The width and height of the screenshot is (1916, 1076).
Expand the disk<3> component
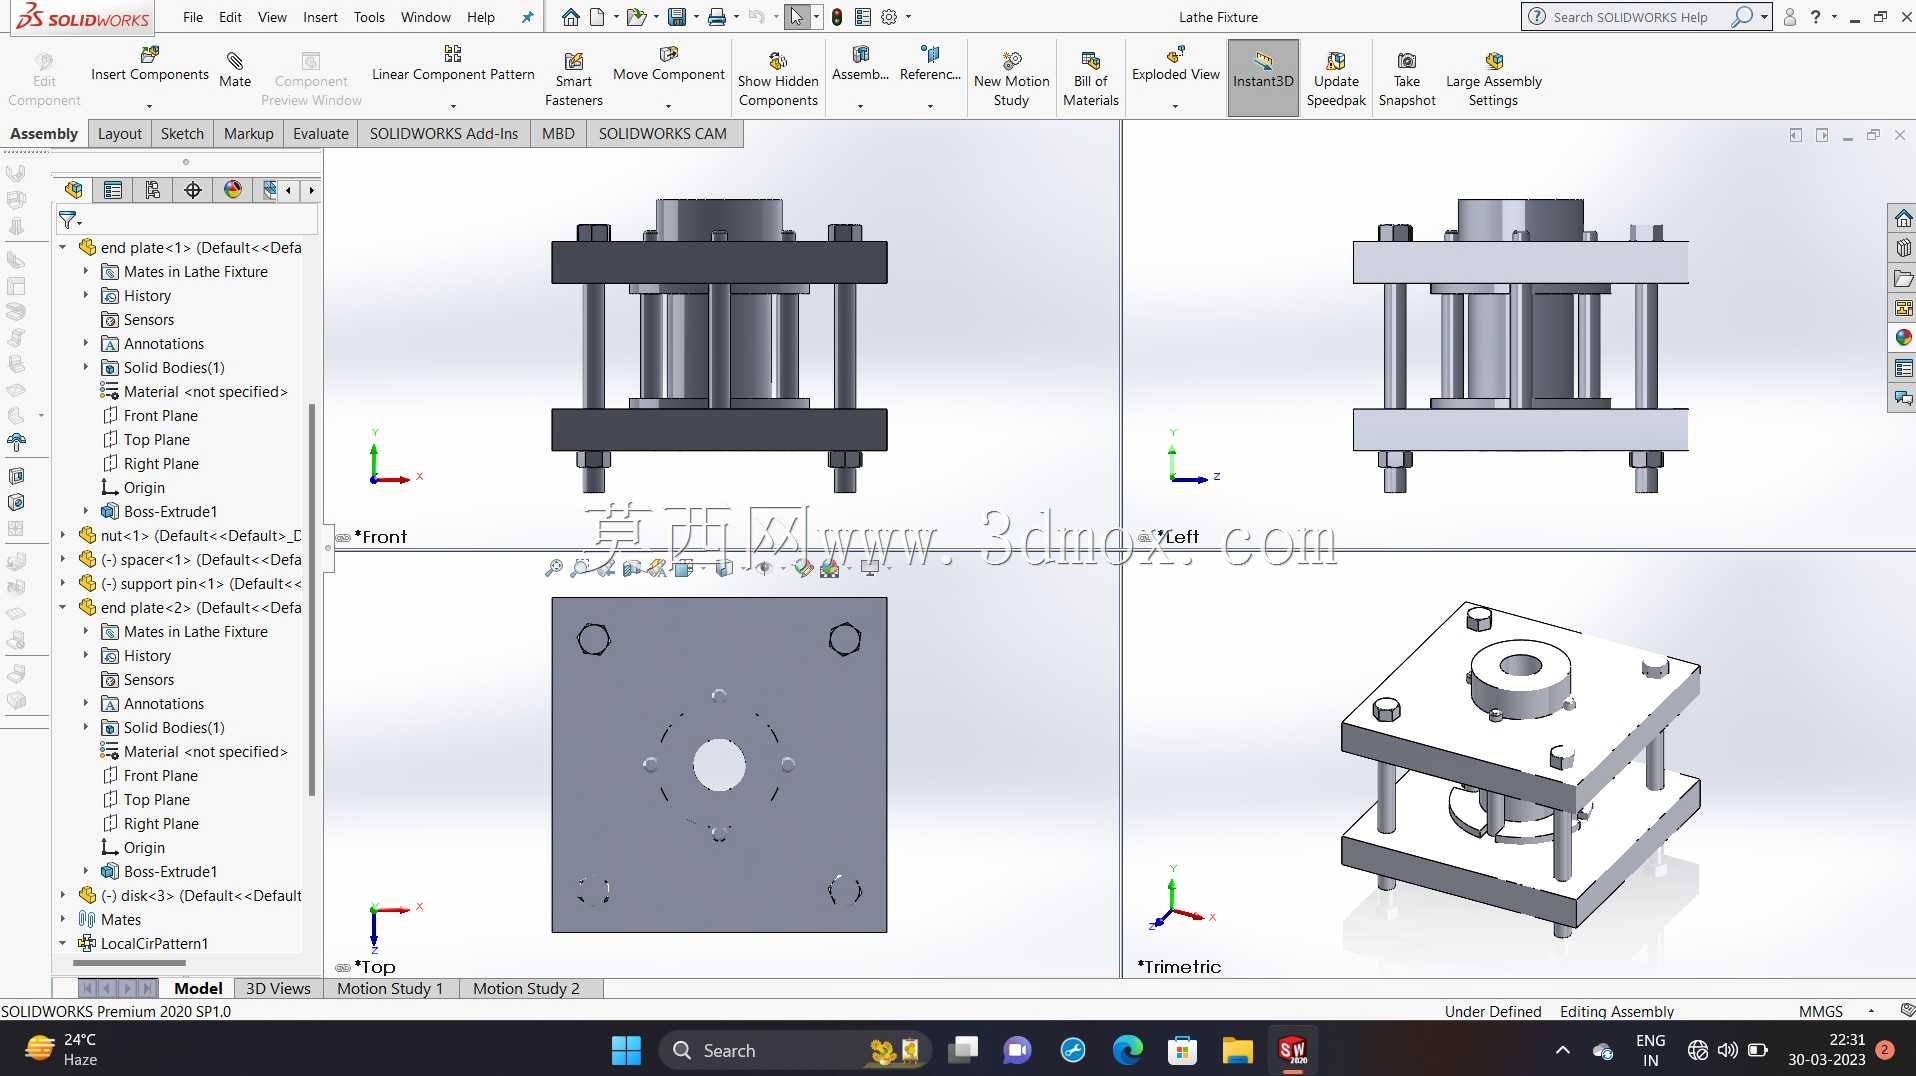(63, 896)
